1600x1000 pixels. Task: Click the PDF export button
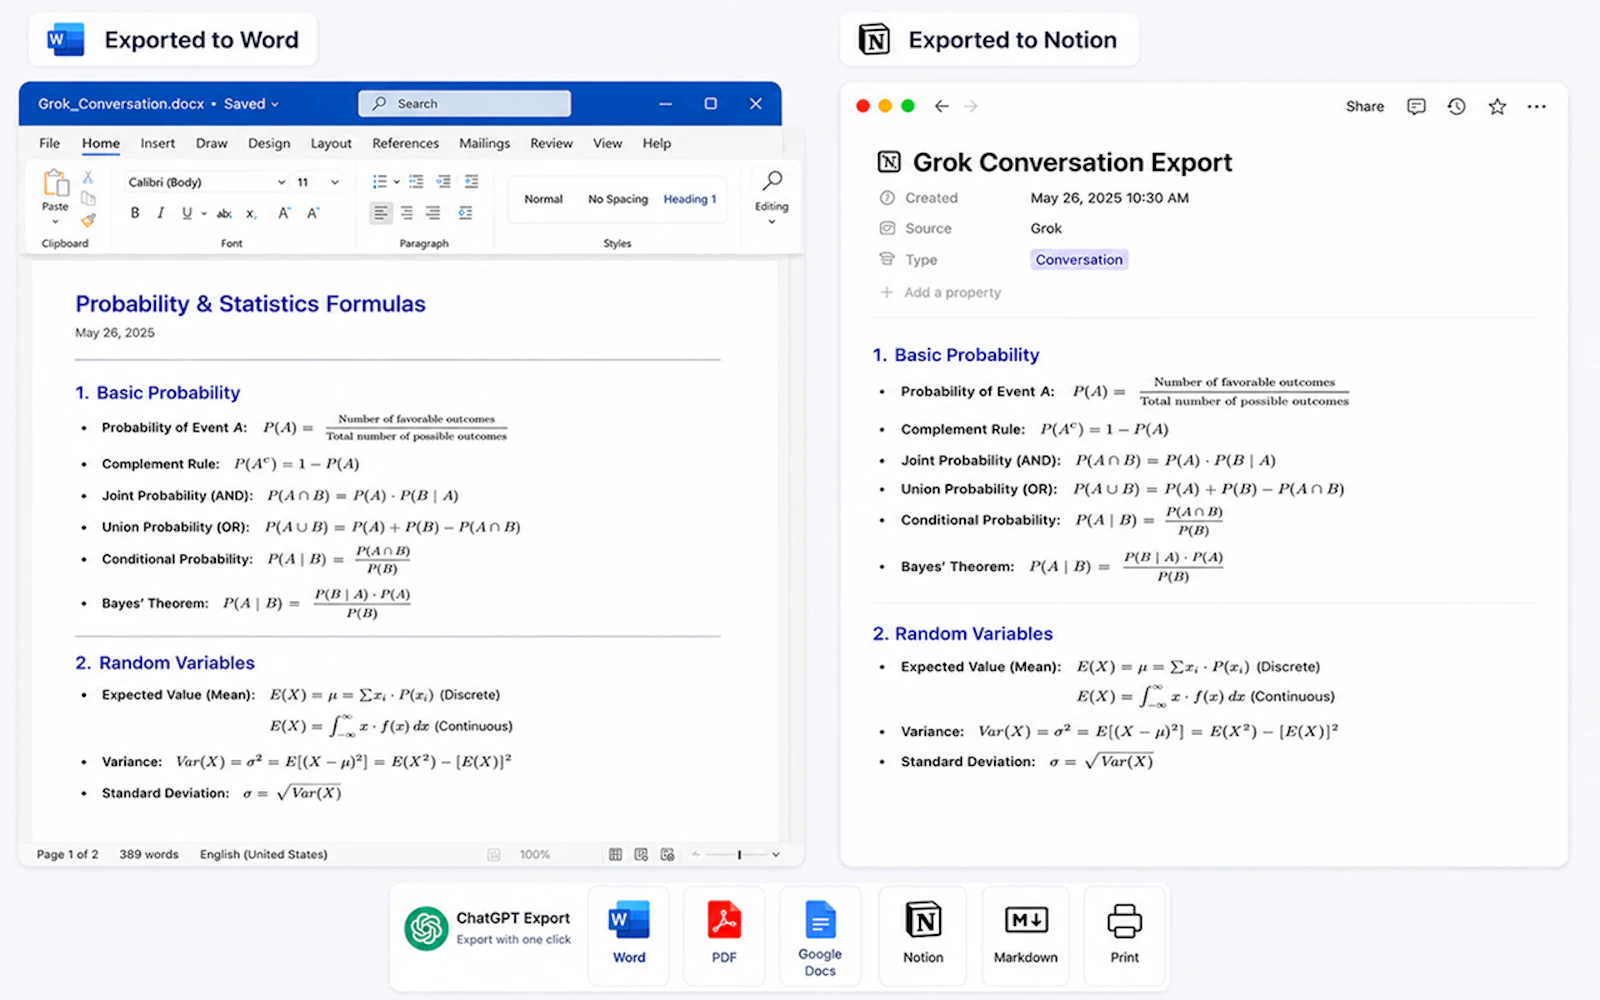pyautogui.click(x=724, y=936)
